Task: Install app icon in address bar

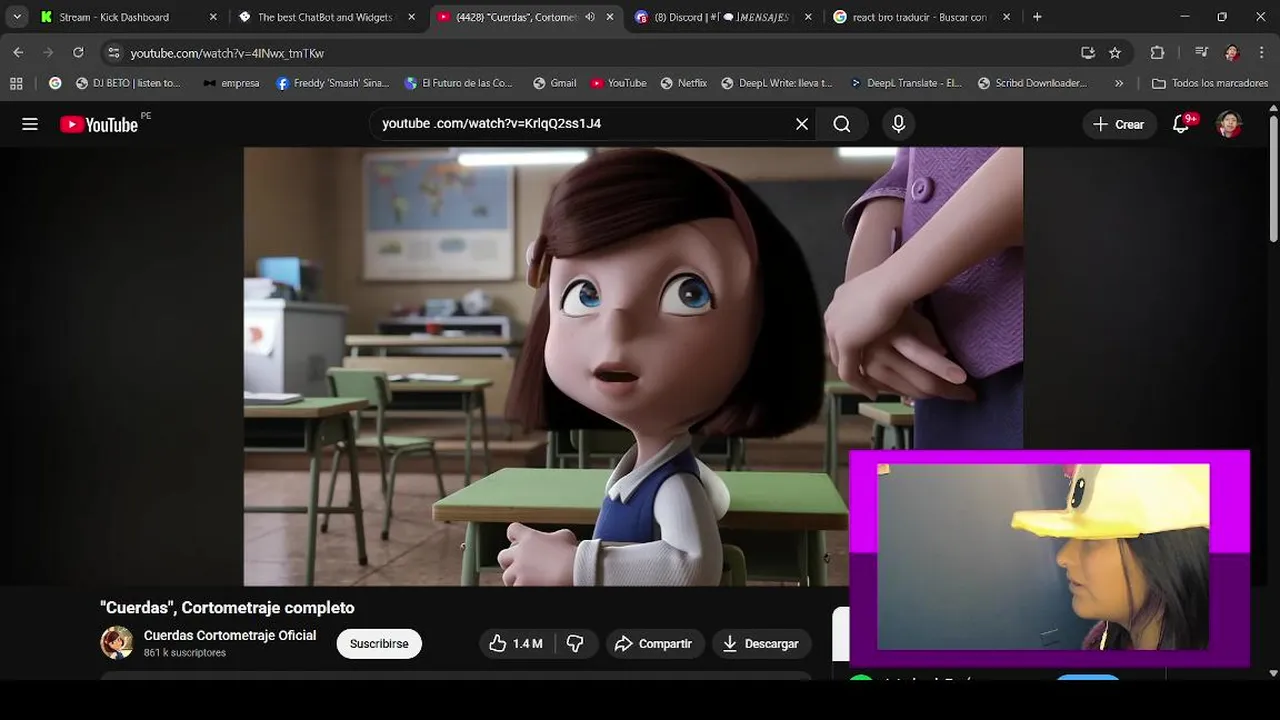Action: click(x=1088, y=53)
